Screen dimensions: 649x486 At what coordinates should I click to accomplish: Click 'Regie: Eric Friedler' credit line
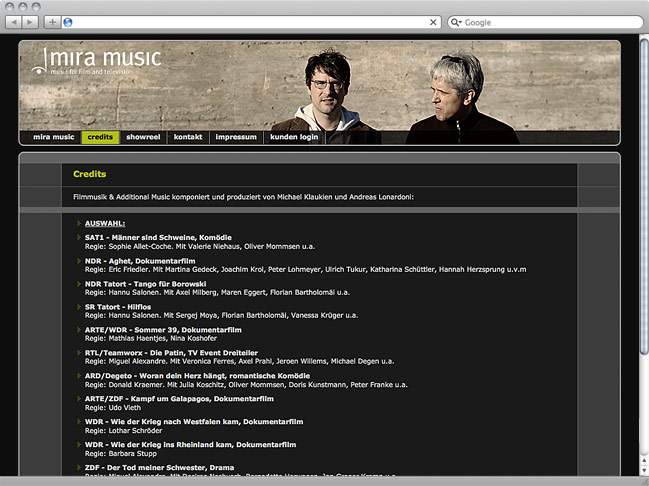click(x=305, y=269)
